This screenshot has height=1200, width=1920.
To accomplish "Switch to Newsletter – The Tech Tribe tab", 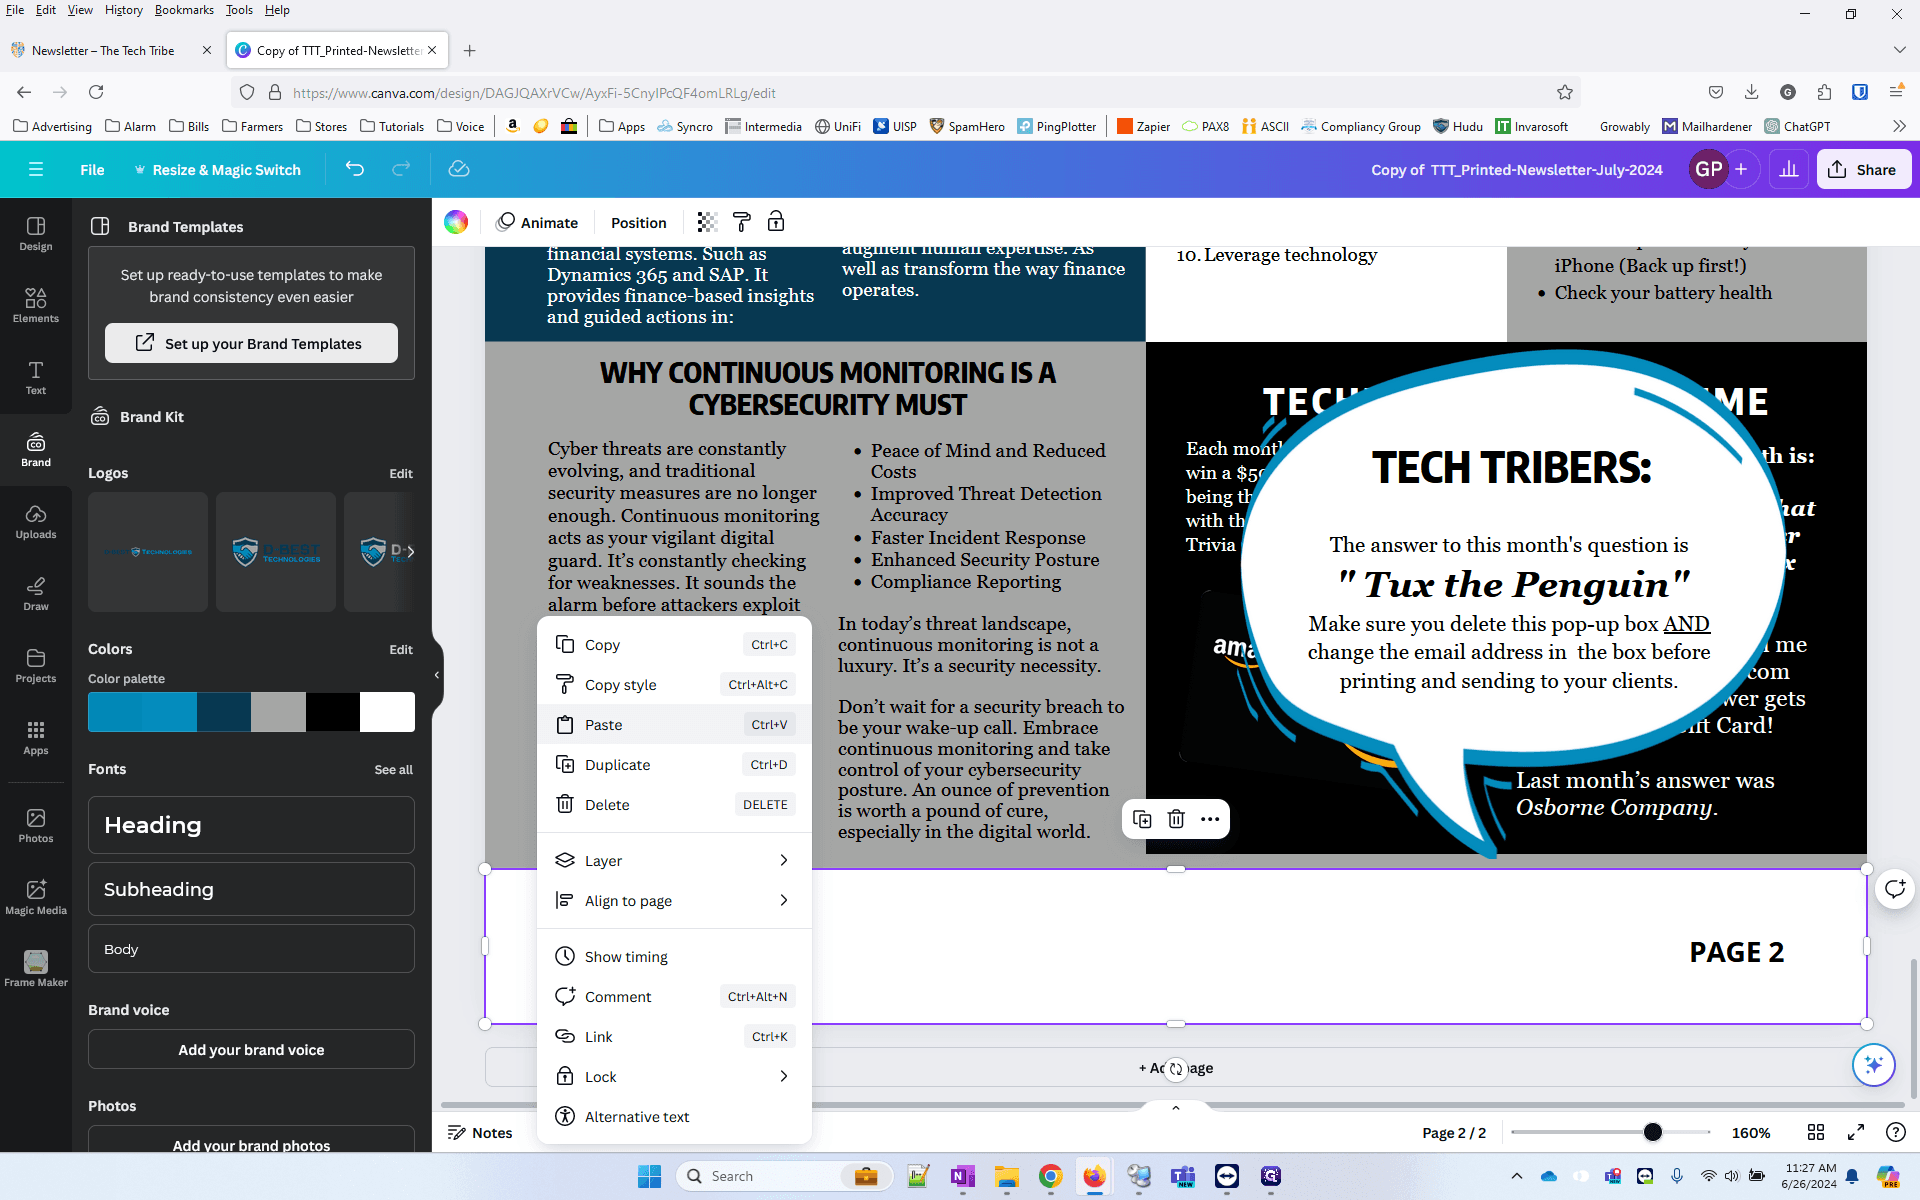I will point(103,50).
